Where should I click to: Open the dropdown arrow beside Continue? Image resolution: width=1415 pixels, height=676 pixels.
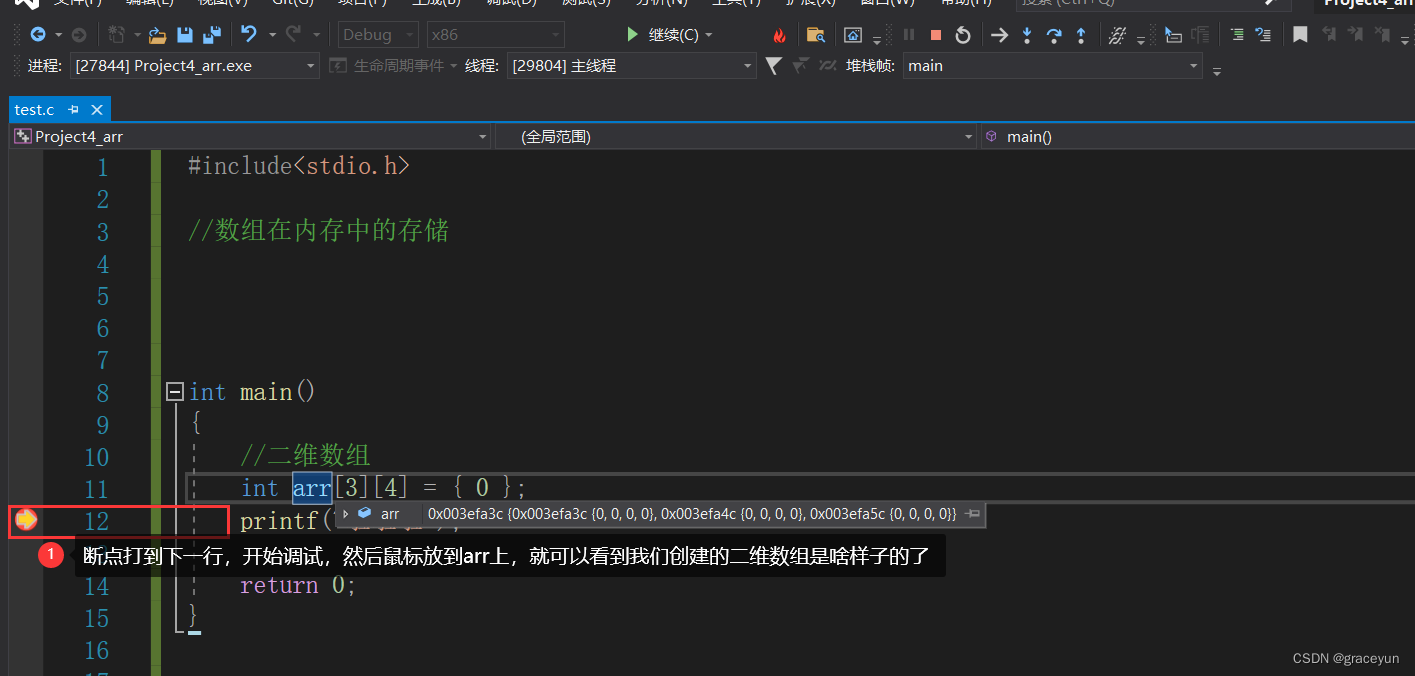(709, 35)
